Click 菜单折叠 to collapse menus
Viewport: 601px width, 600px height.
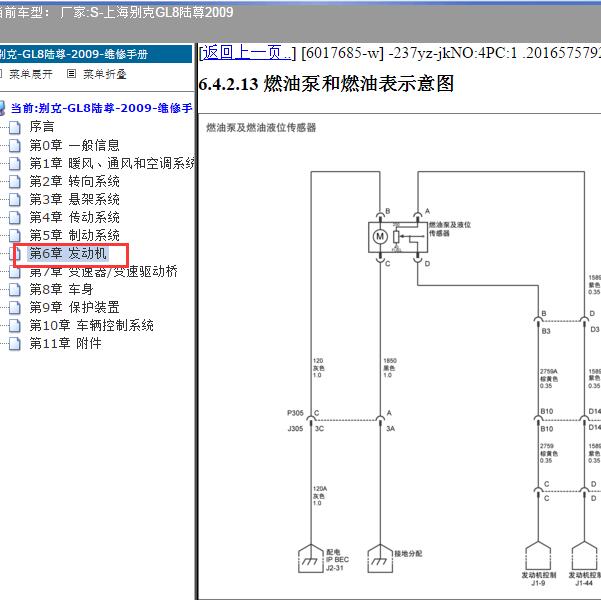[105, 74]
